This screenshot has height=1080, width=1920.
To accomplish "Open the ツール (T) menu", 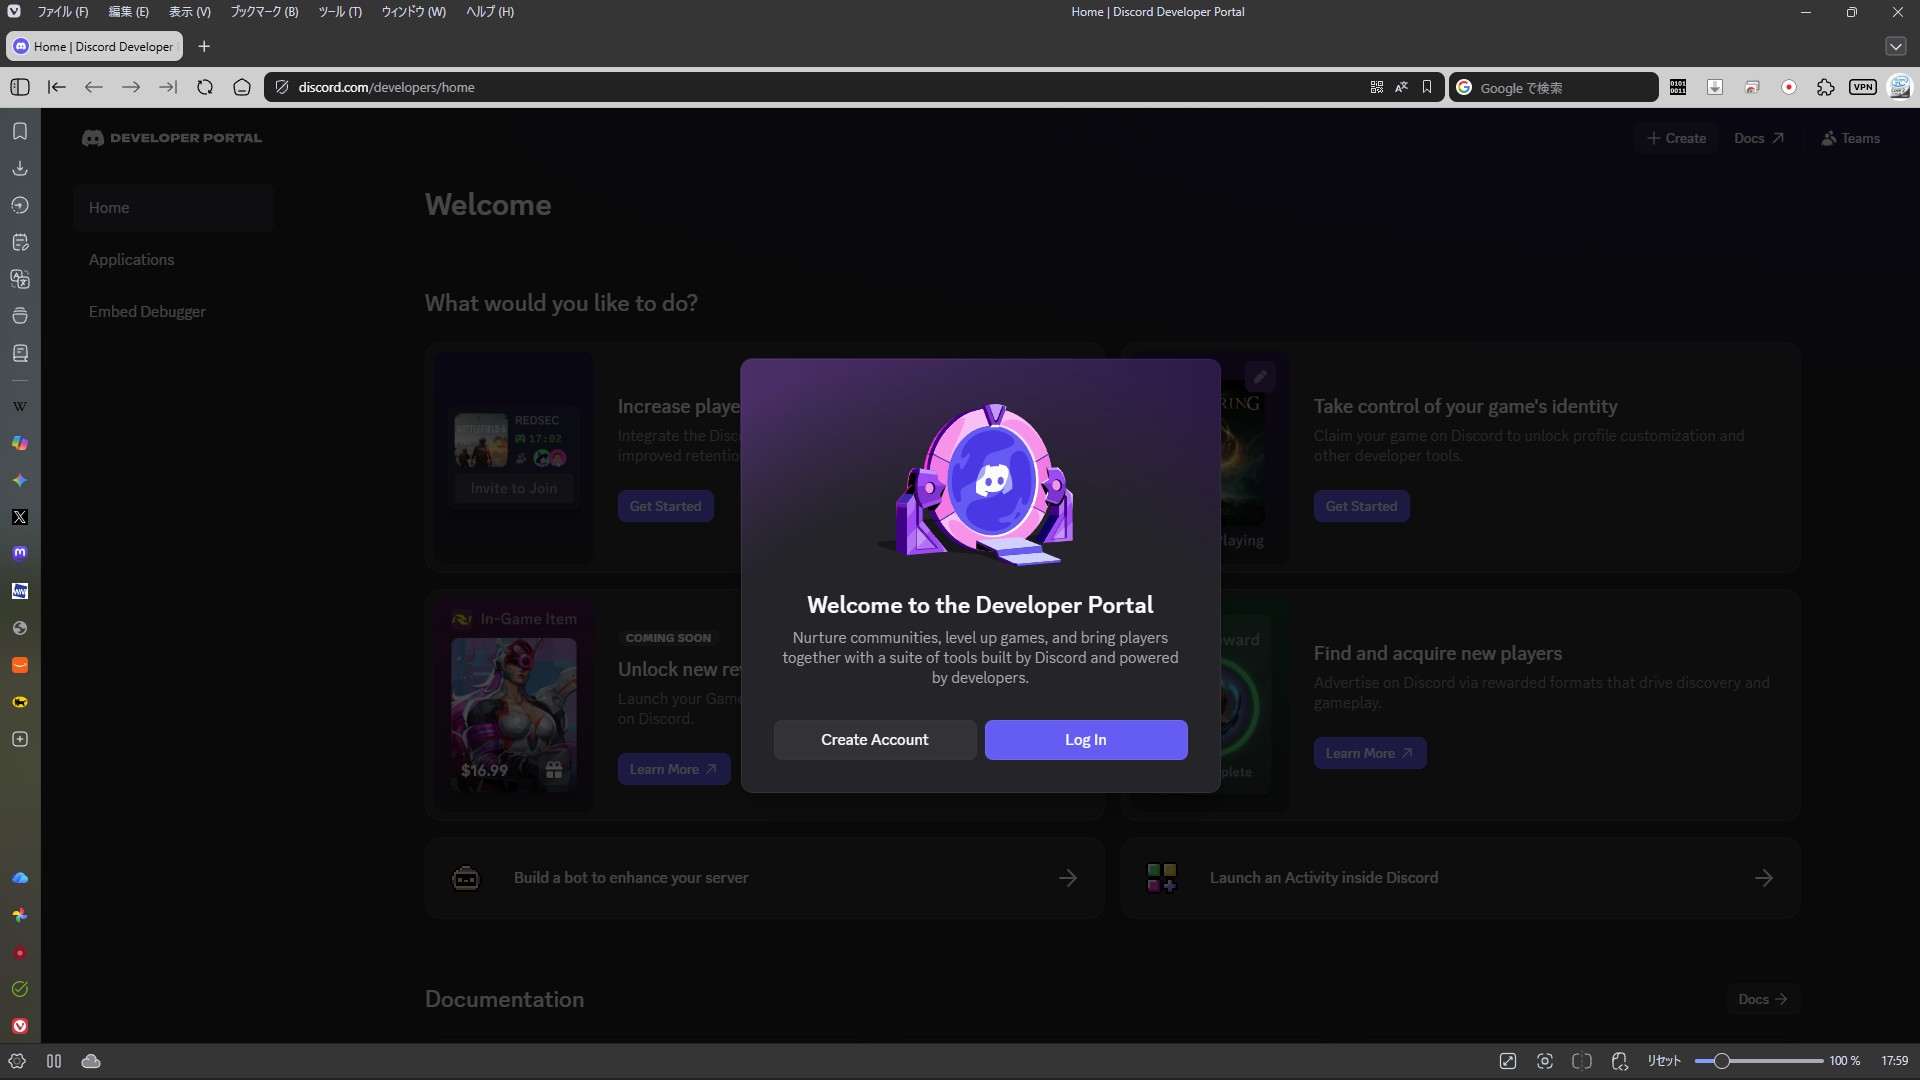I will coord(340,12).
